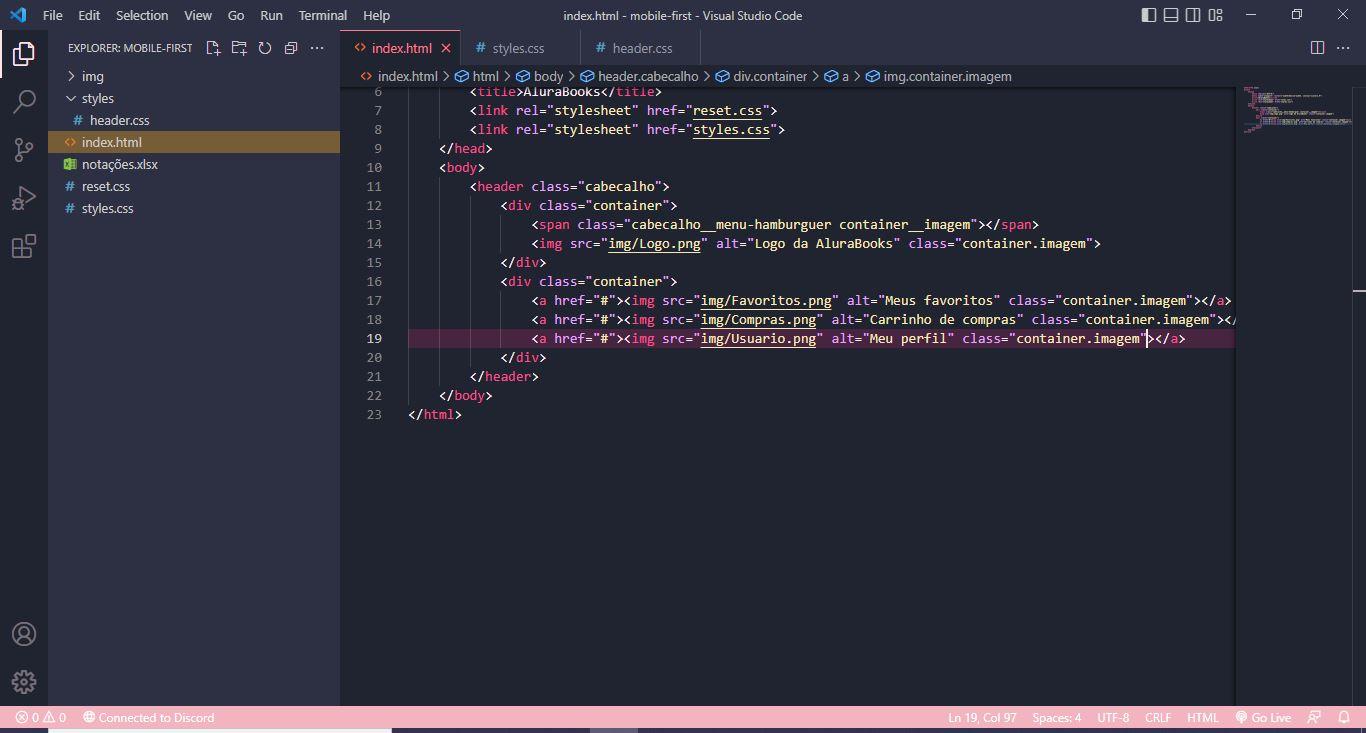Follow img/Logo.png link on line 14
This screenshot has width=1366, height=733.
pos(654,243)
